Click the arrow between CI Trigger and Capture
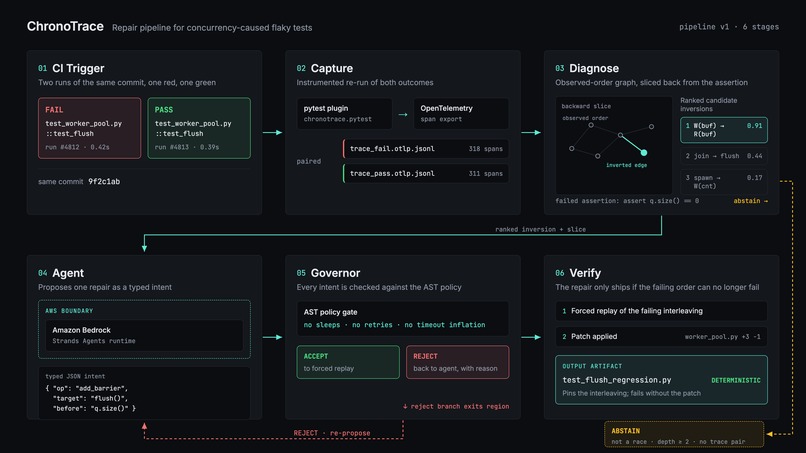This screenshot has width=806, height=453. click(x=272, y=133)
